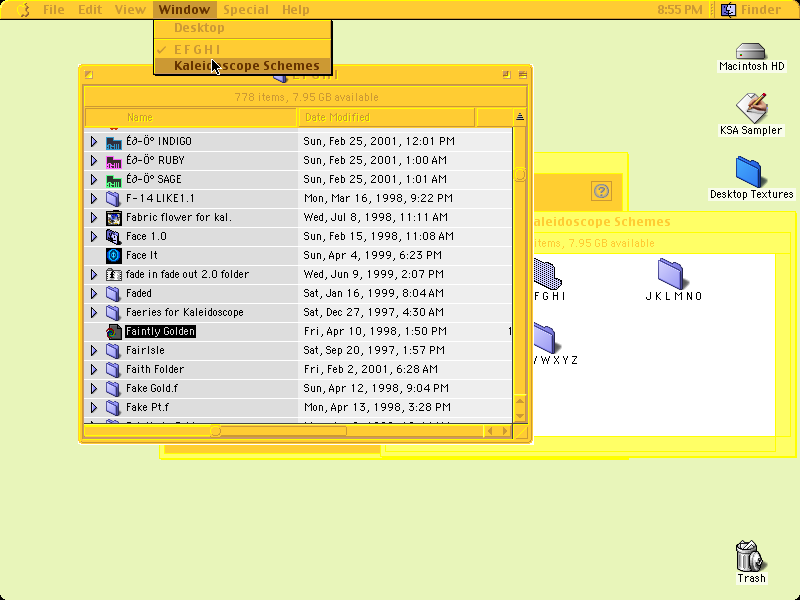The height and width of the screenshot is (600, 800).
Task: Open the Special menu
Action: pyautogui.click(x=246, y=10)
